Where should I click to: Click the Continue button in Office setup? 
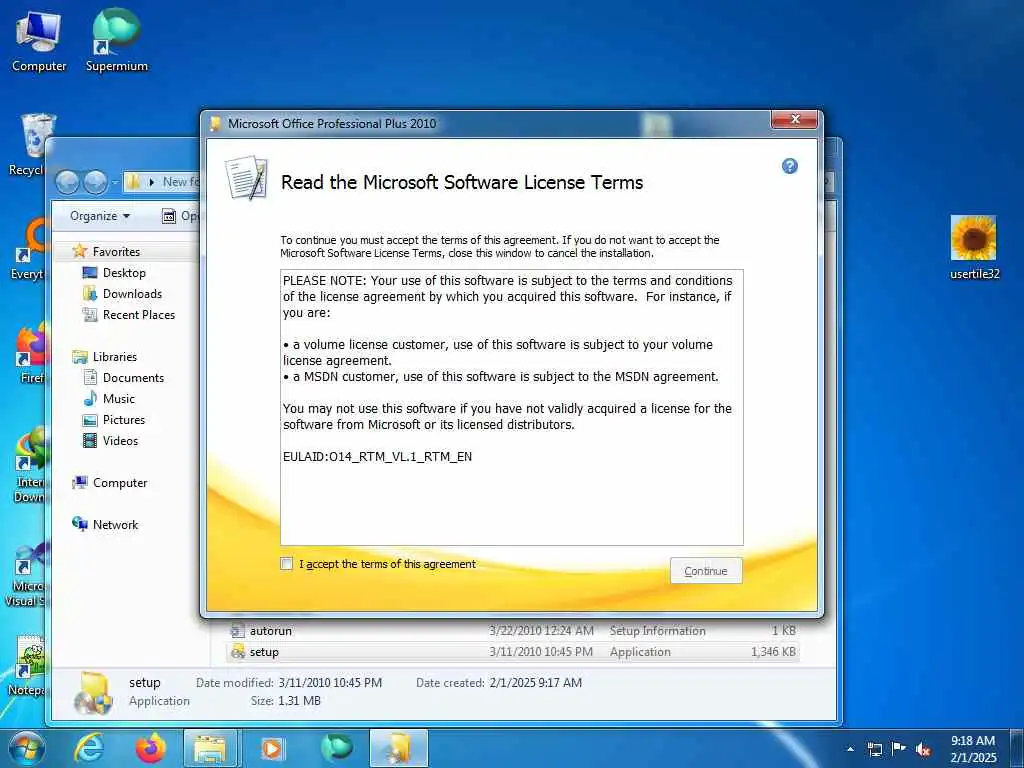click(706, 571)
